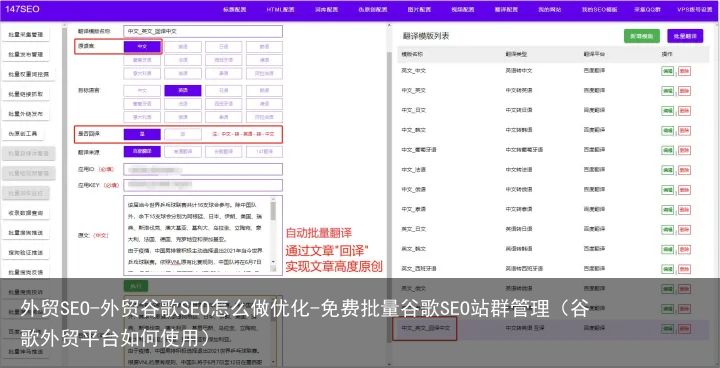720x368 pixels.
Task: Click the 中文转日语 type cell
Action: point(519,110)
